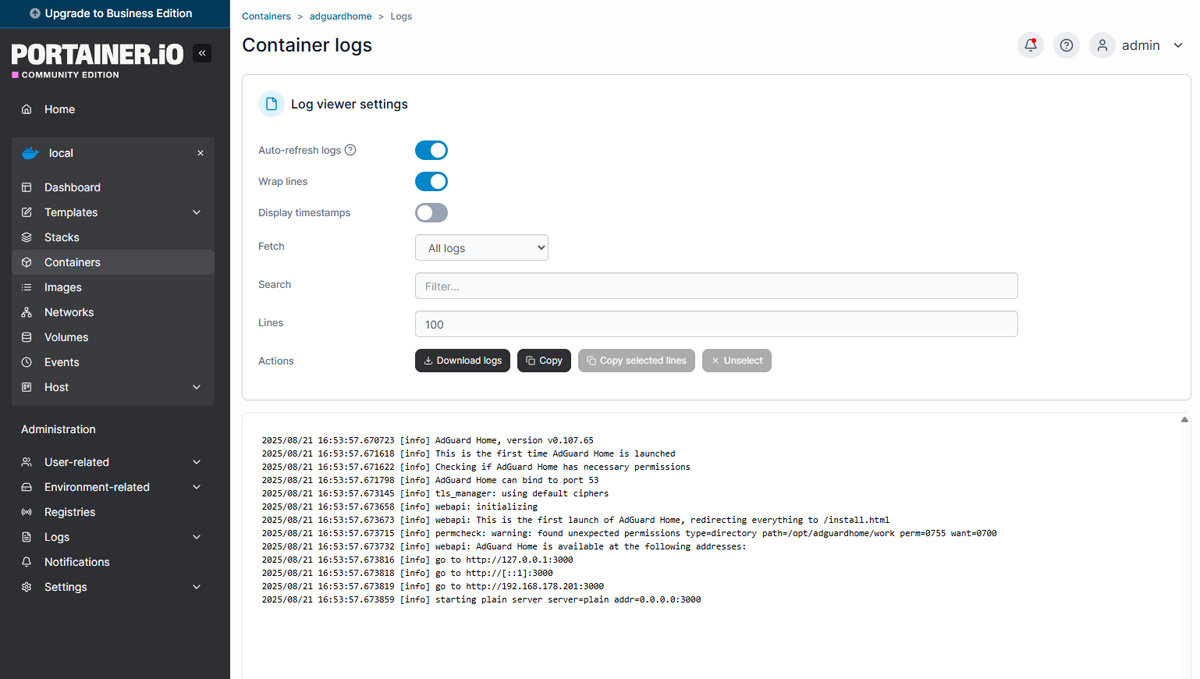Click the admin user avatar icon
1200x679 pixels.
pyautogui.click(x=1102, y=45)
